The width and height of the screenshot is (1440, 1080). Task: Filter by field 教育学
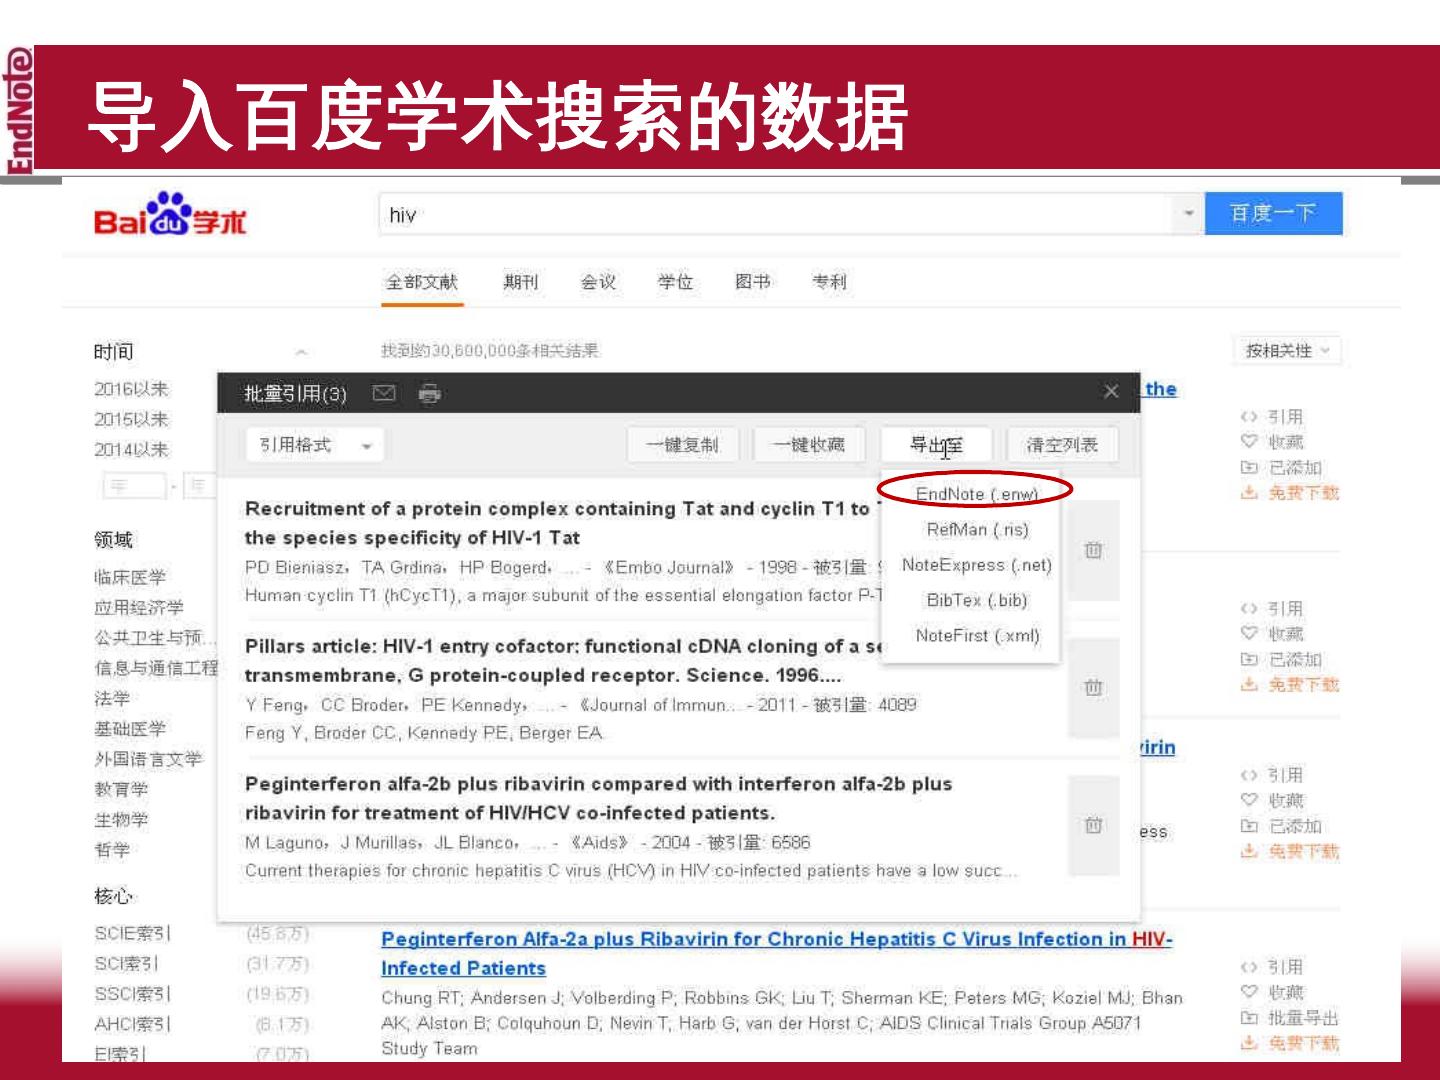121,789
